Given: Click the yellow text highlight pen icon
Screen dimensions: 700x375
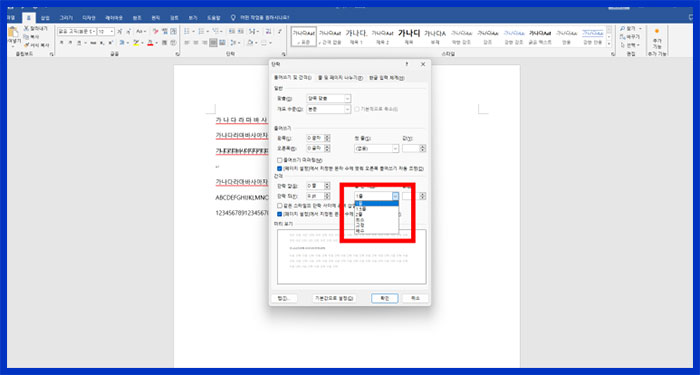Looking at the screenshot, I should click(x=136, y=43).
